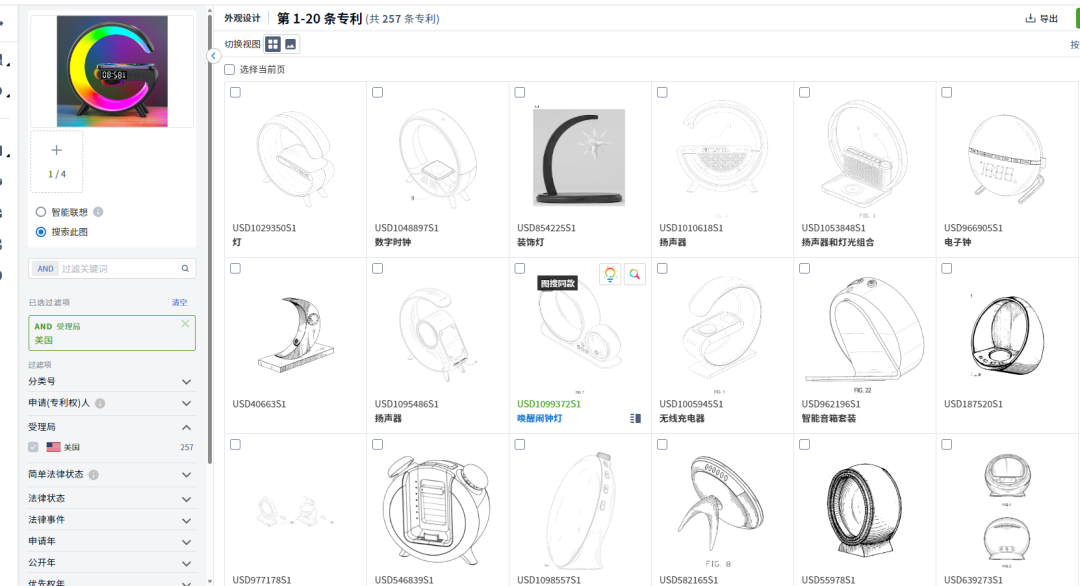Screen dimensions: 1080x586
Task: Expand the 法律状态 filter section
Action: coord(186,498)
